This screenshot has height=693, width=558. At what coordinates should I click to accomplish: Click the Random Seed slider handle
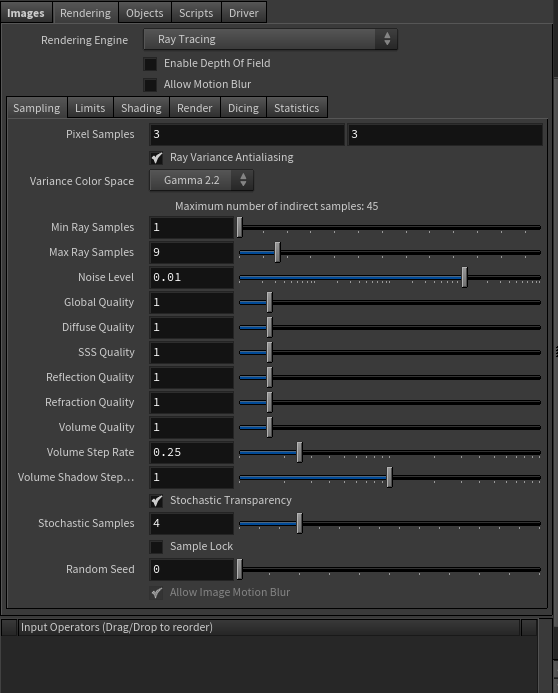pos(239,569)
